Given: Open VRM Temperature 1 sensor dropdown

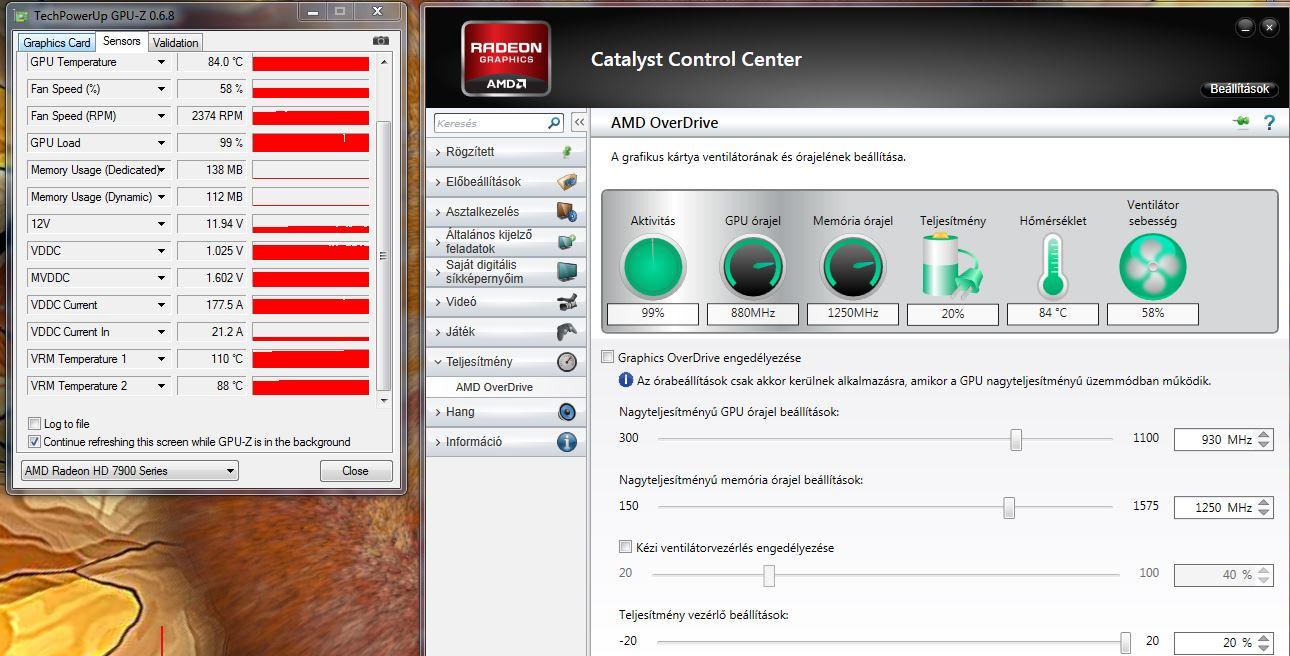Looking at the screenshot, I should pyautogui.click(x=161, y=359).
